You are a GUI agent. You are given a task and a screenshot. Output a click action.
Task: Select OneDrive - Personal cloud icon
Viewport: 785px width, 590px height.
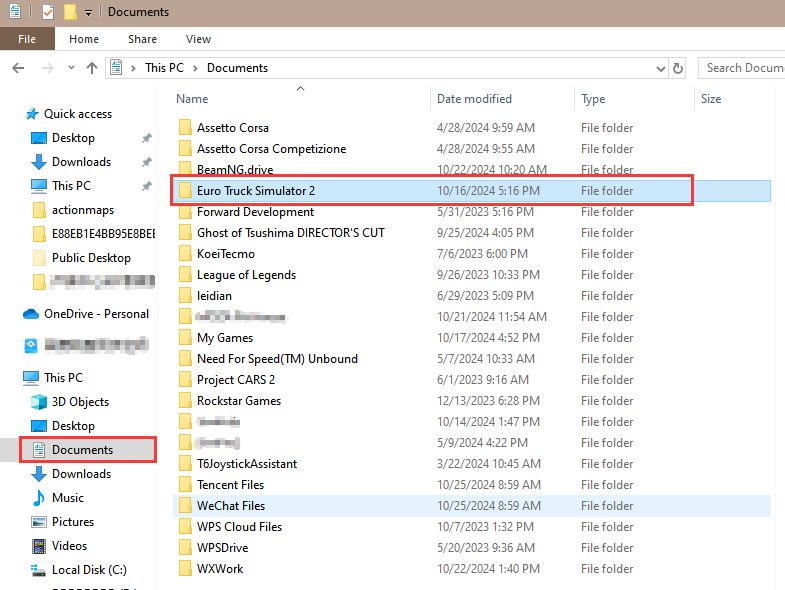click(x=31, y=314)
